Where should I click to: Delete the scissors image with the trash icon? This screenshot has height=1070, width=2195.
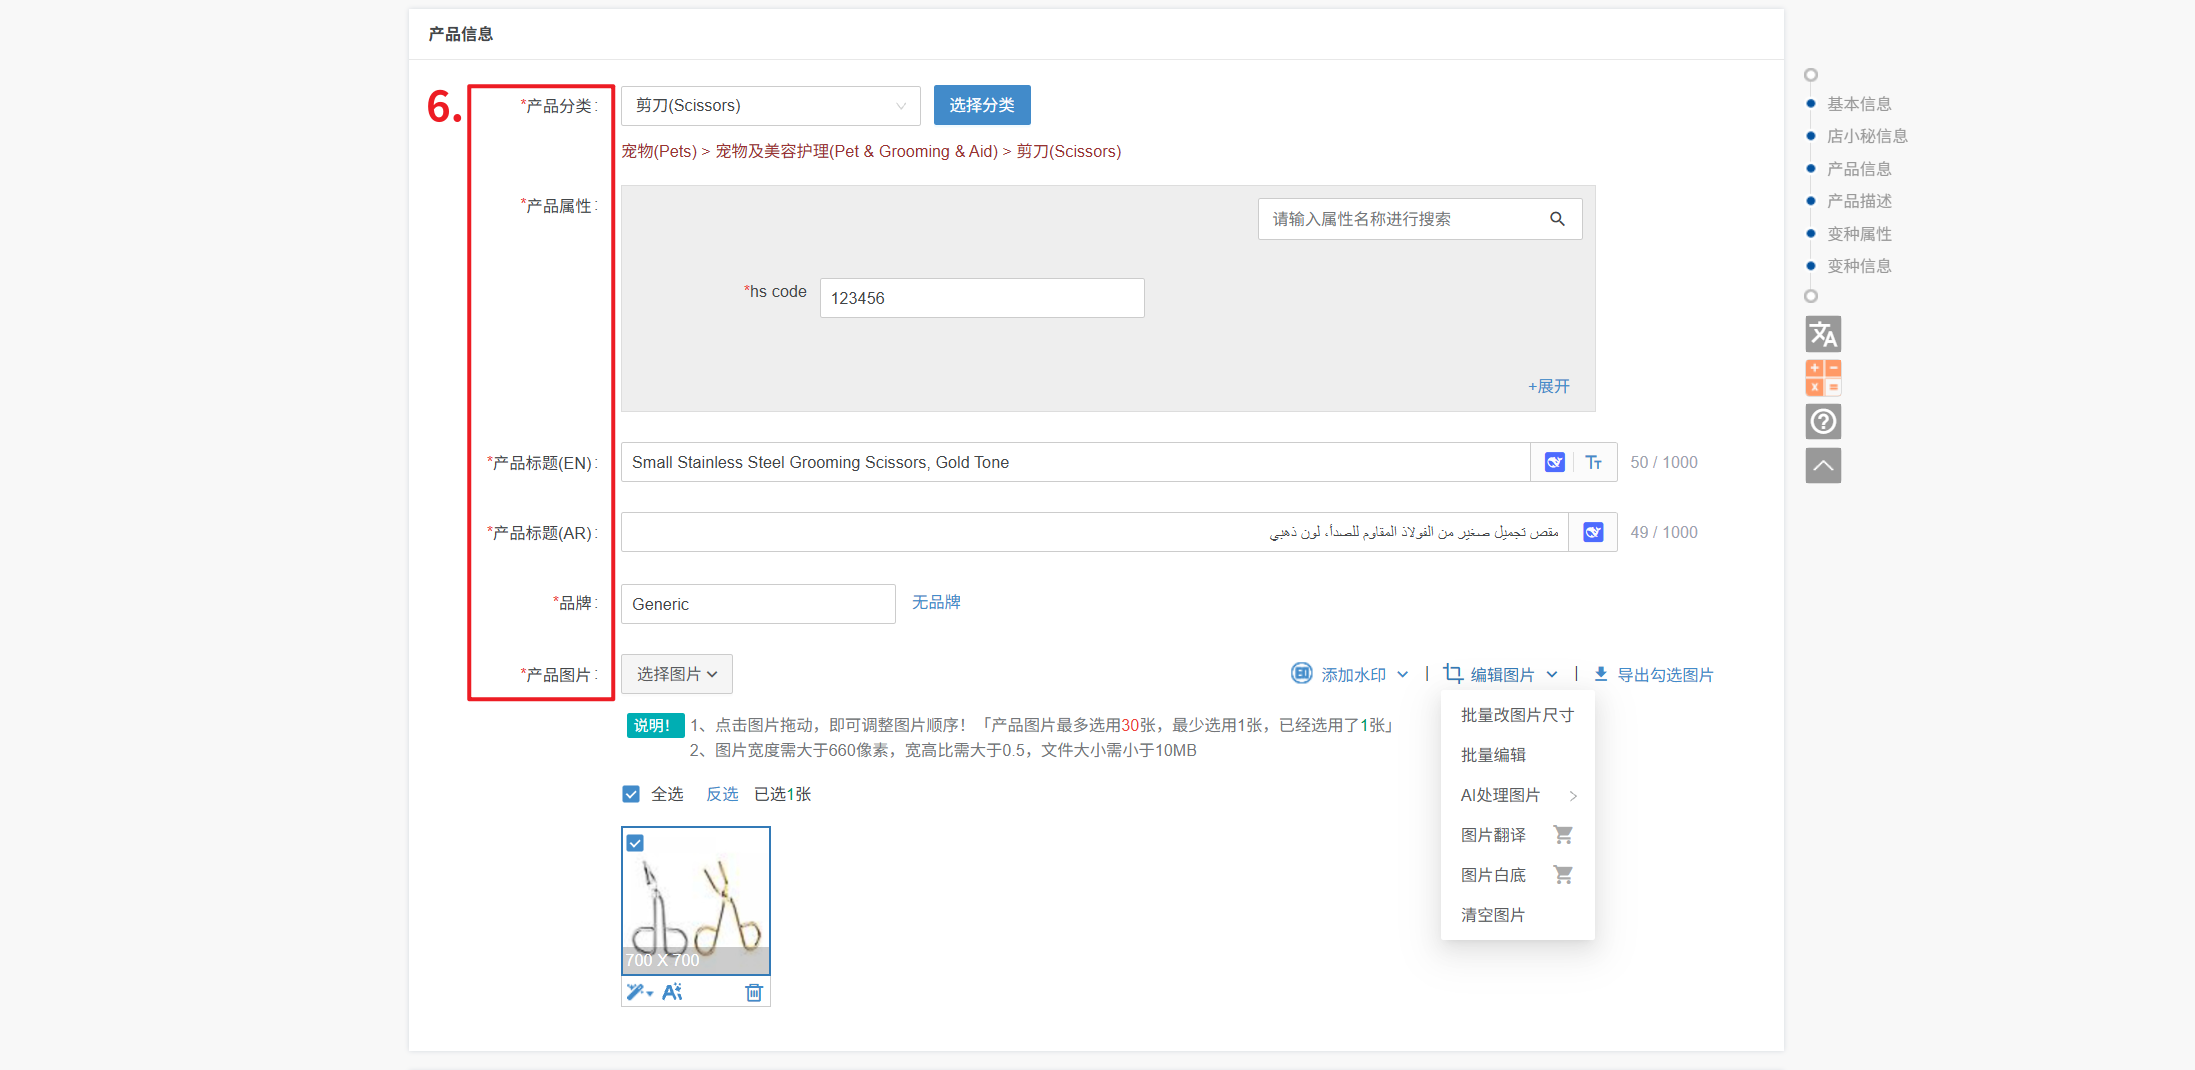tap(754, 992)
